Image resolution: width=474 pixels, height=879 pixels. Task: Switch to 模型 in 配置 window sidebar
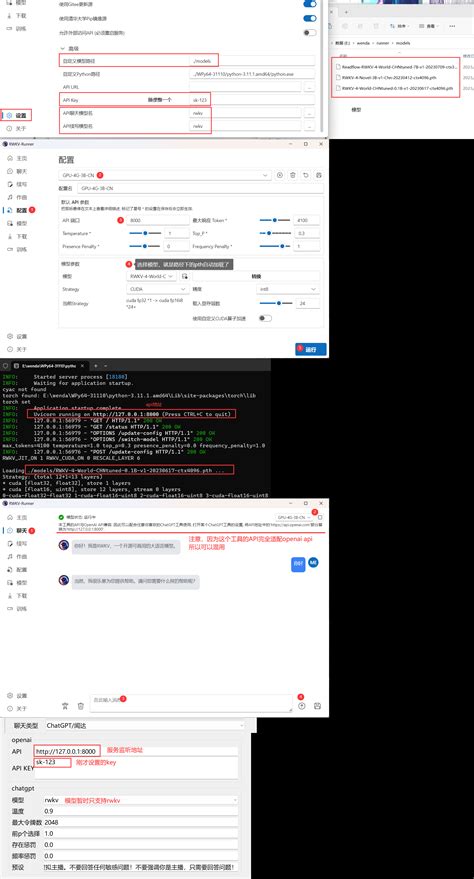pos(17,223)
